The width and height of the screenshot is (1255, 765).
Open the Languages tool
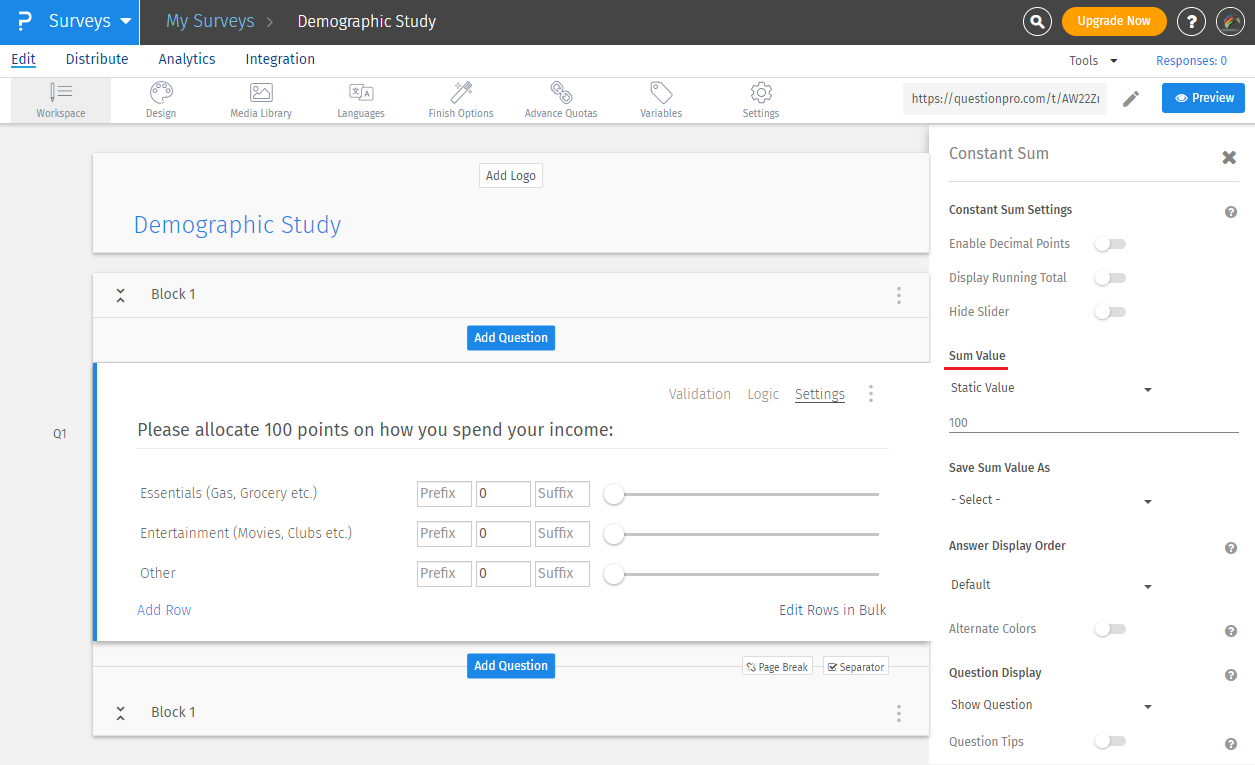[360, 100]
